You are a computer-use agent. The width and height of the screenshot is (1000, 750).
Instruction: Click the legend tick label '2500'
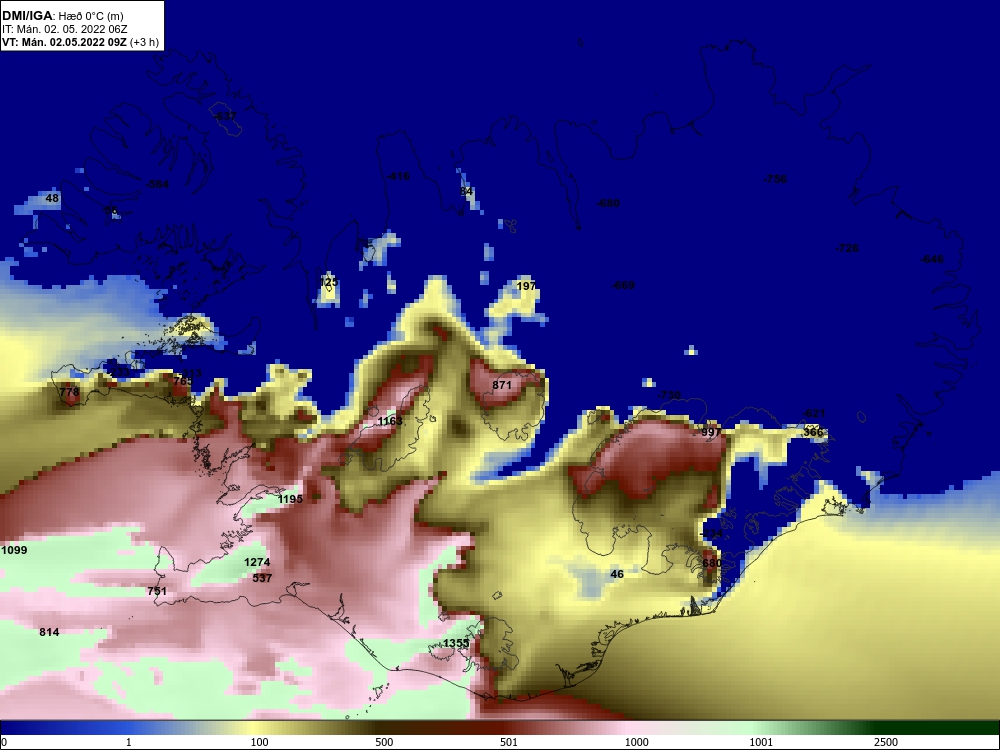click(886, 742)
